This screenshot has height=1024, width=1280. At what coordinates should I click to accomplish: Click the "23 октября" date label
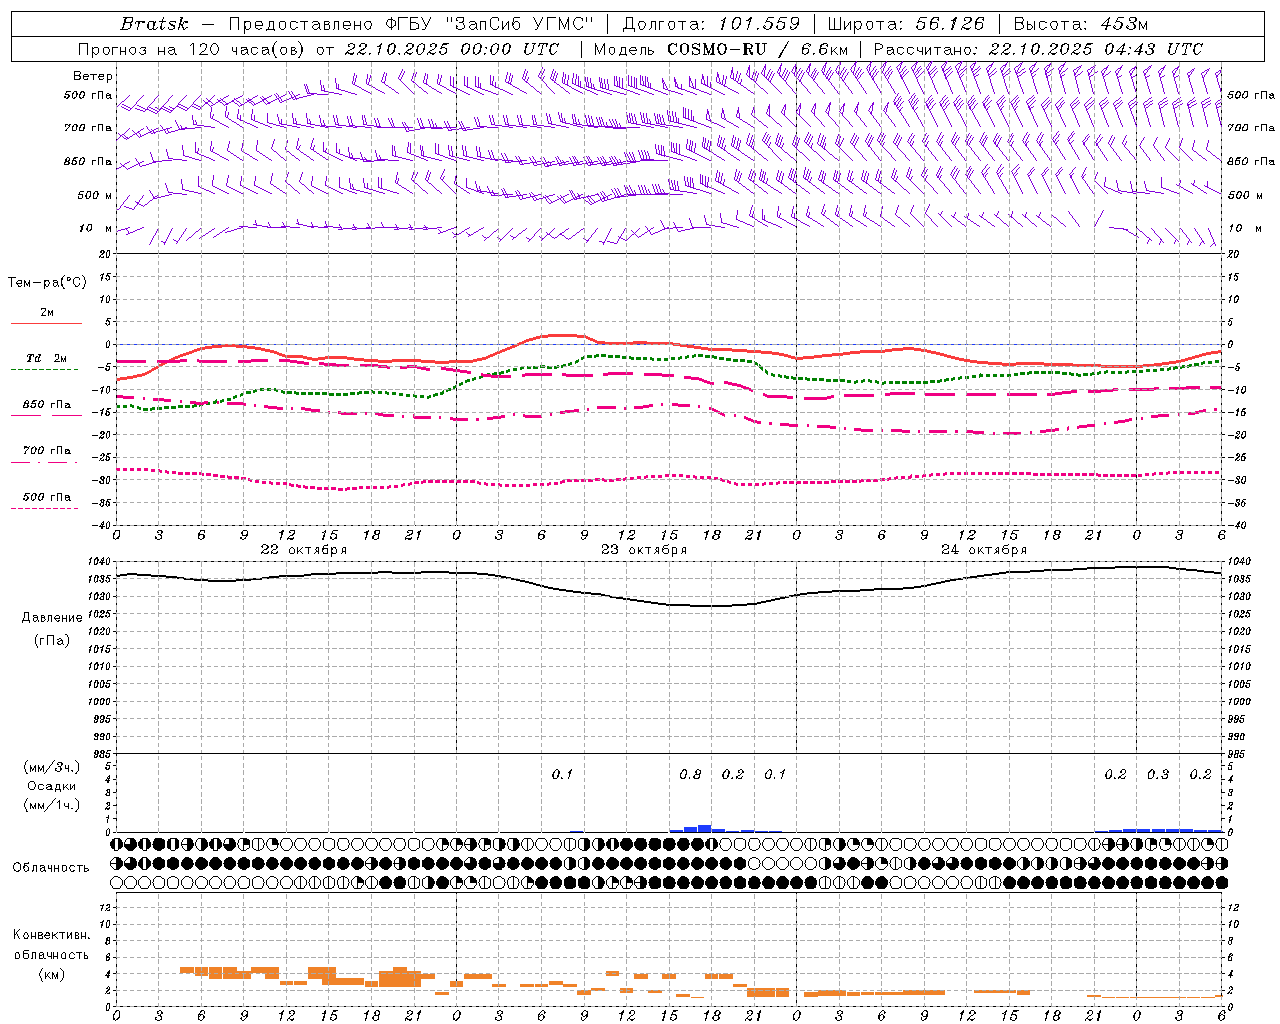pos(644,550)
